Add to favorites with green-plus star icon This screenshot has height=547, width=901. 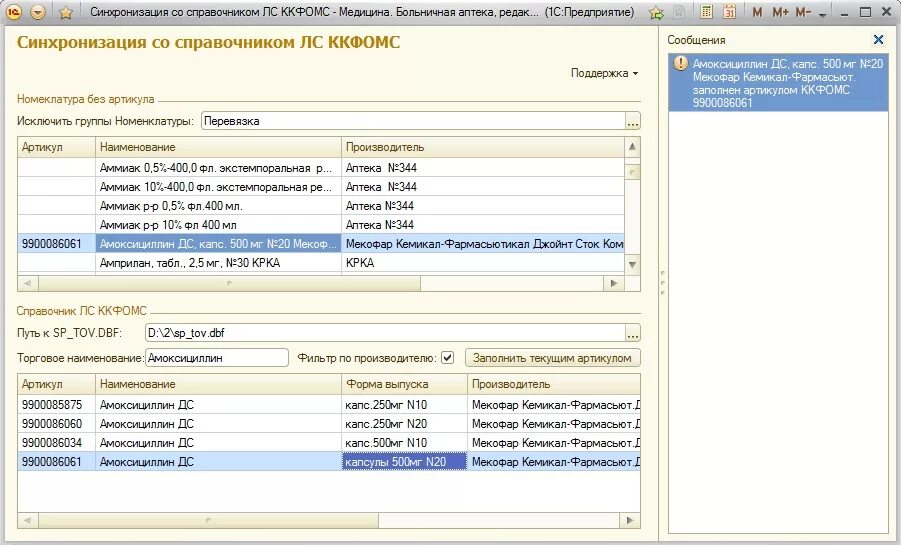click(x=656, y=13)
